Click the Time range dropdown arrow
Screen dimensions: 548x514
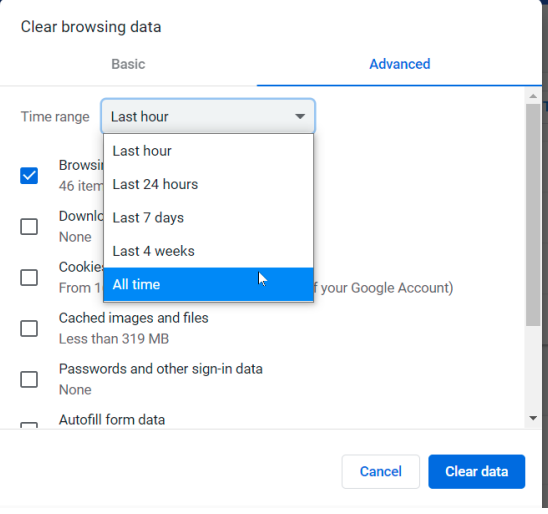[300, 116]
